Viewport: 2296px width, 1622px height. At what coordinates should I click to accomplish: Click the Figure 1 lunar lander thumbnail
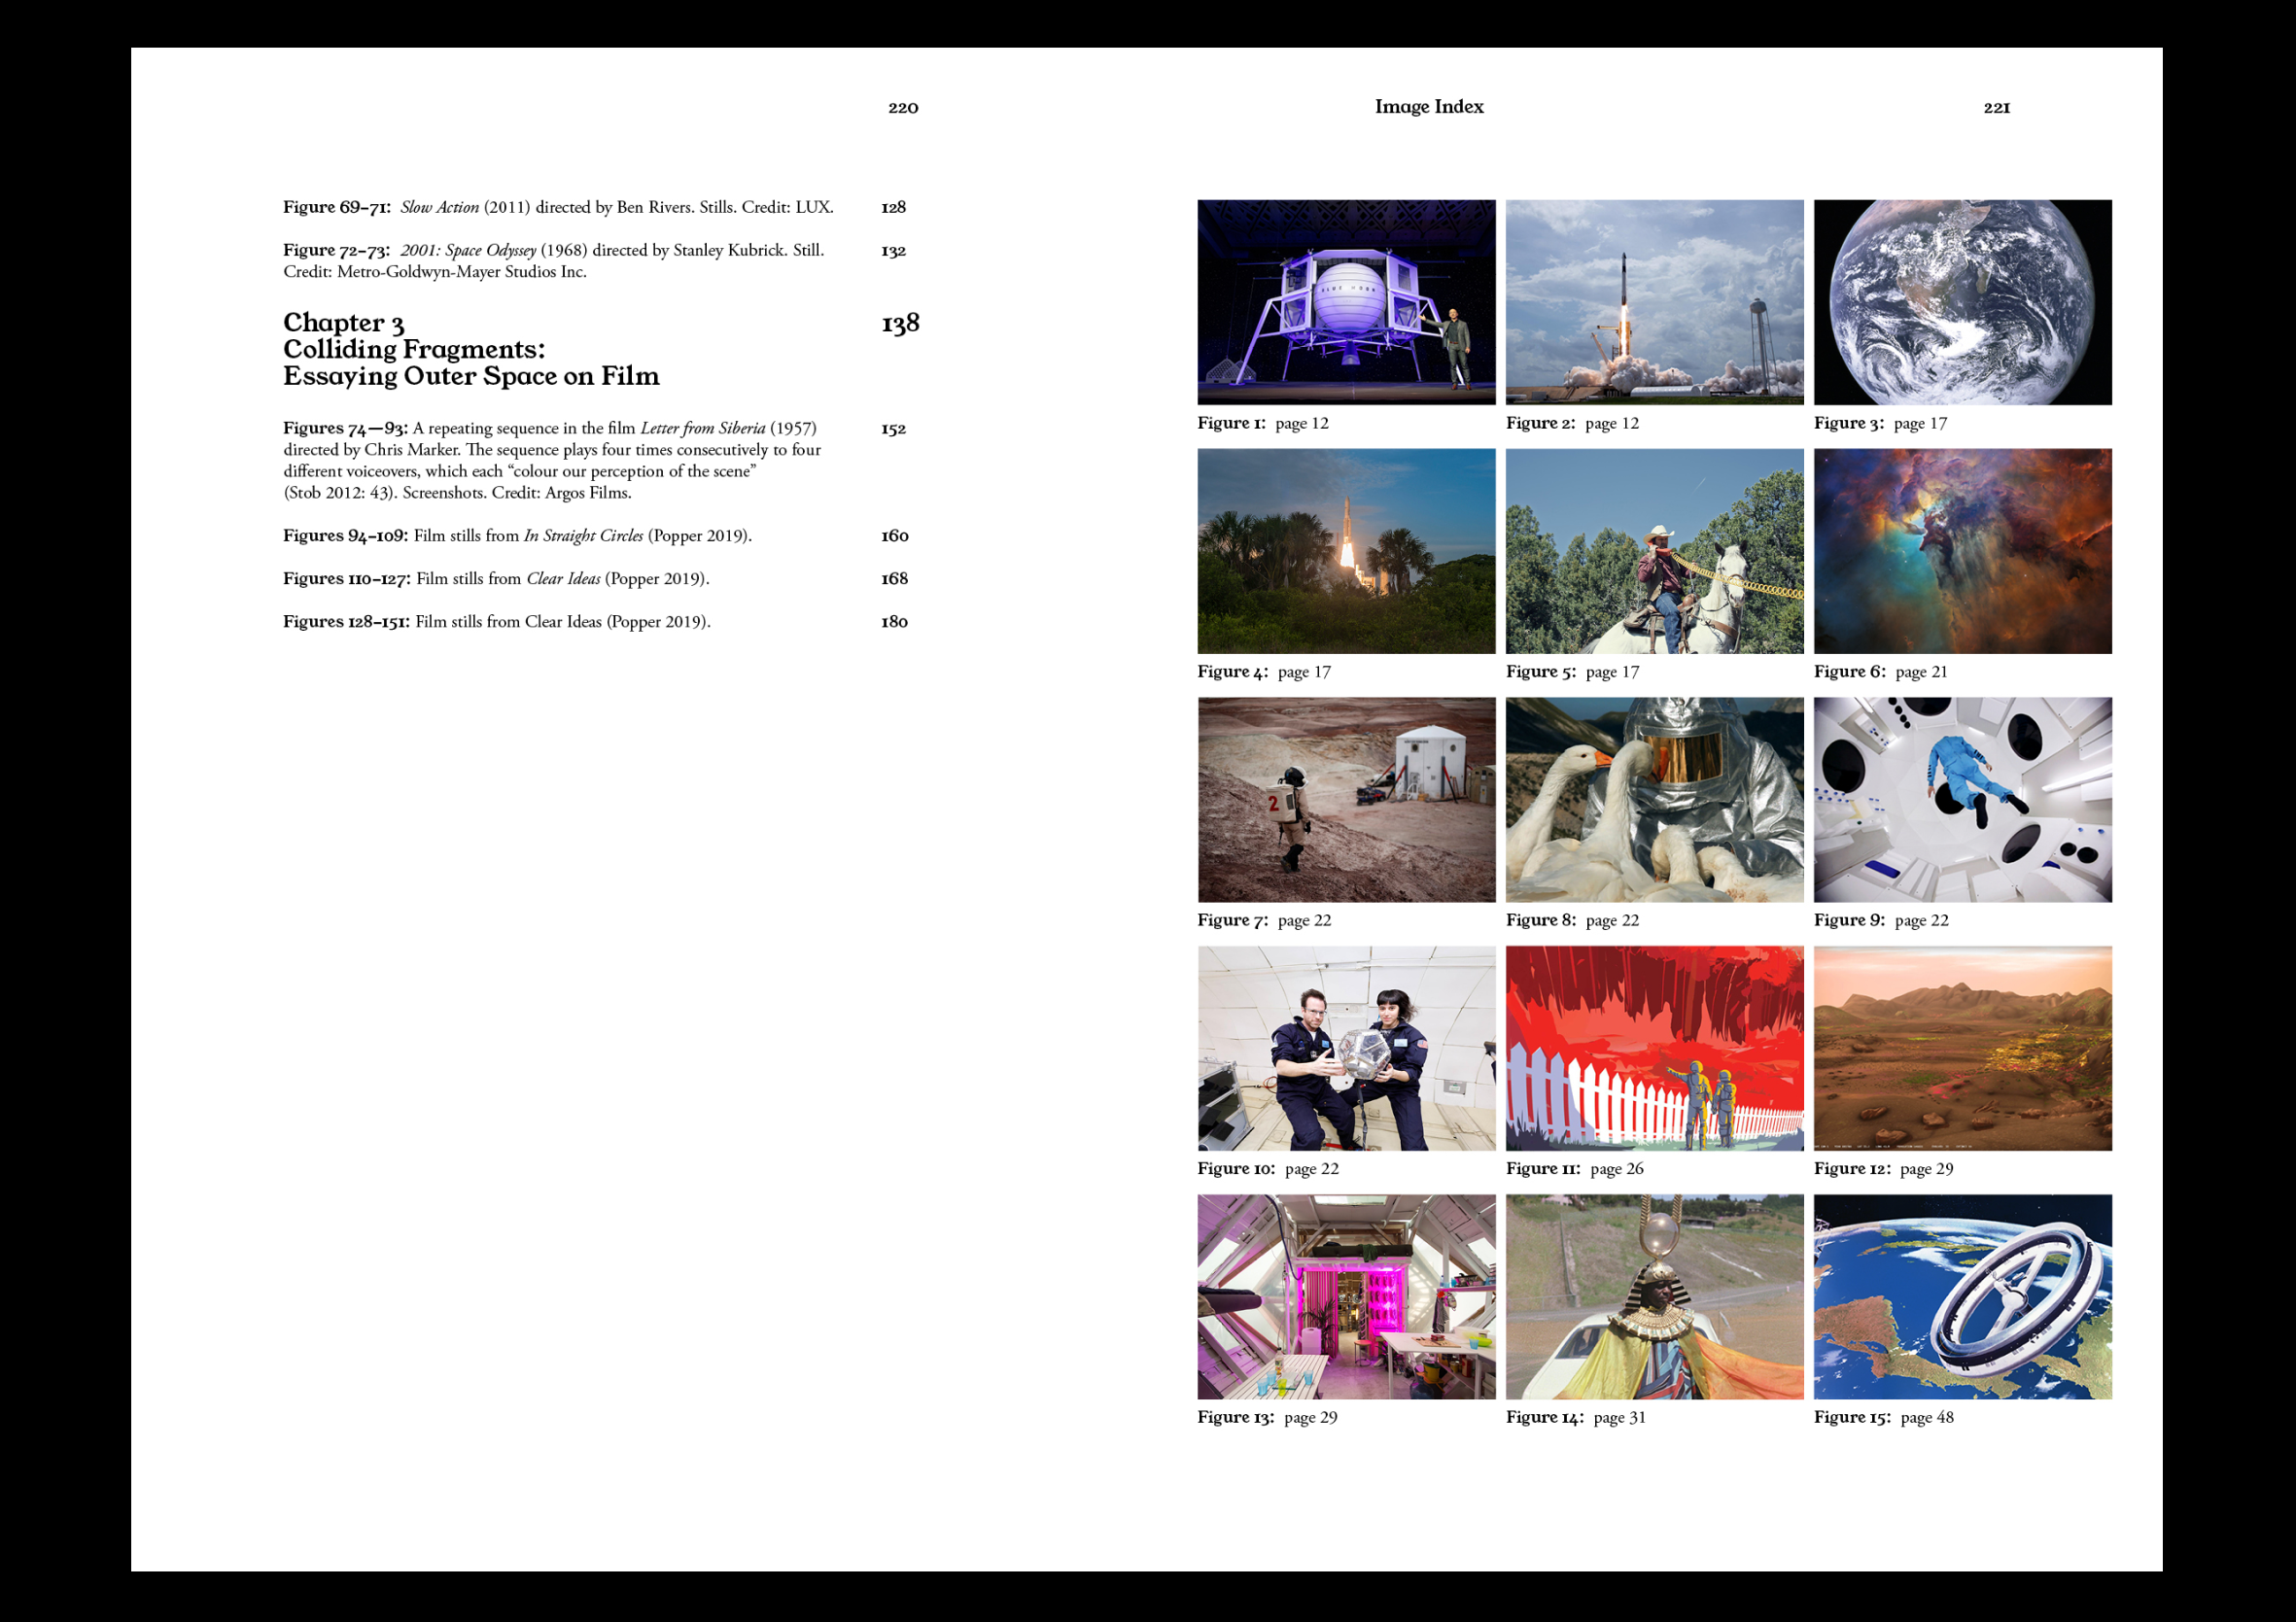point(1346,302)
